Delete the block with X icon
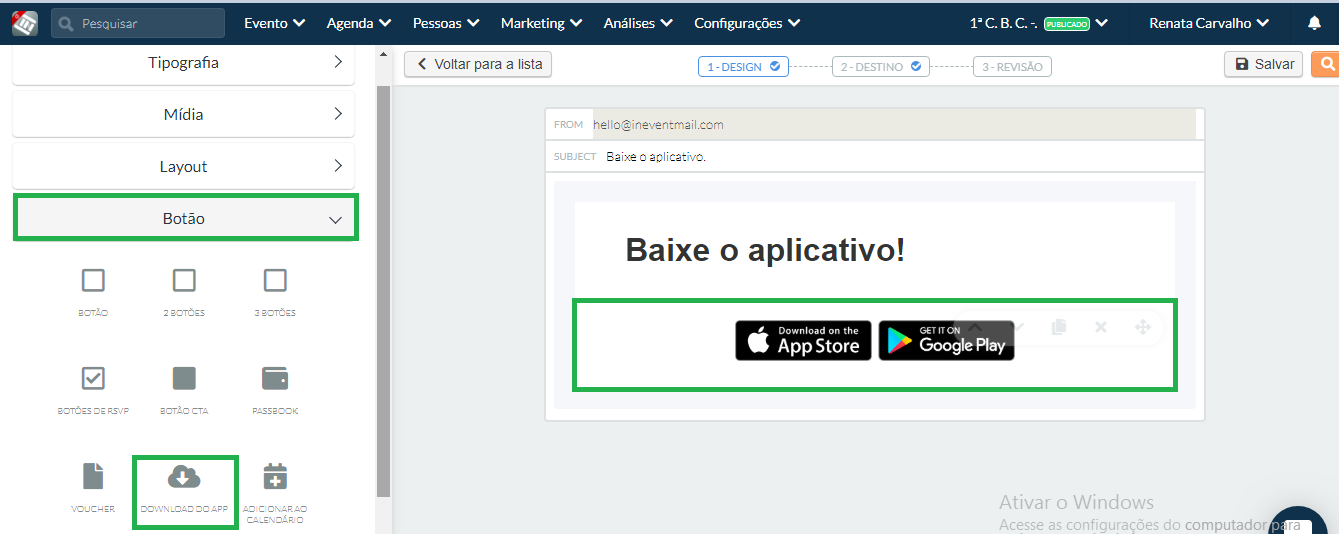This screenshot has width=1339, height=534. click(1101, 327)
